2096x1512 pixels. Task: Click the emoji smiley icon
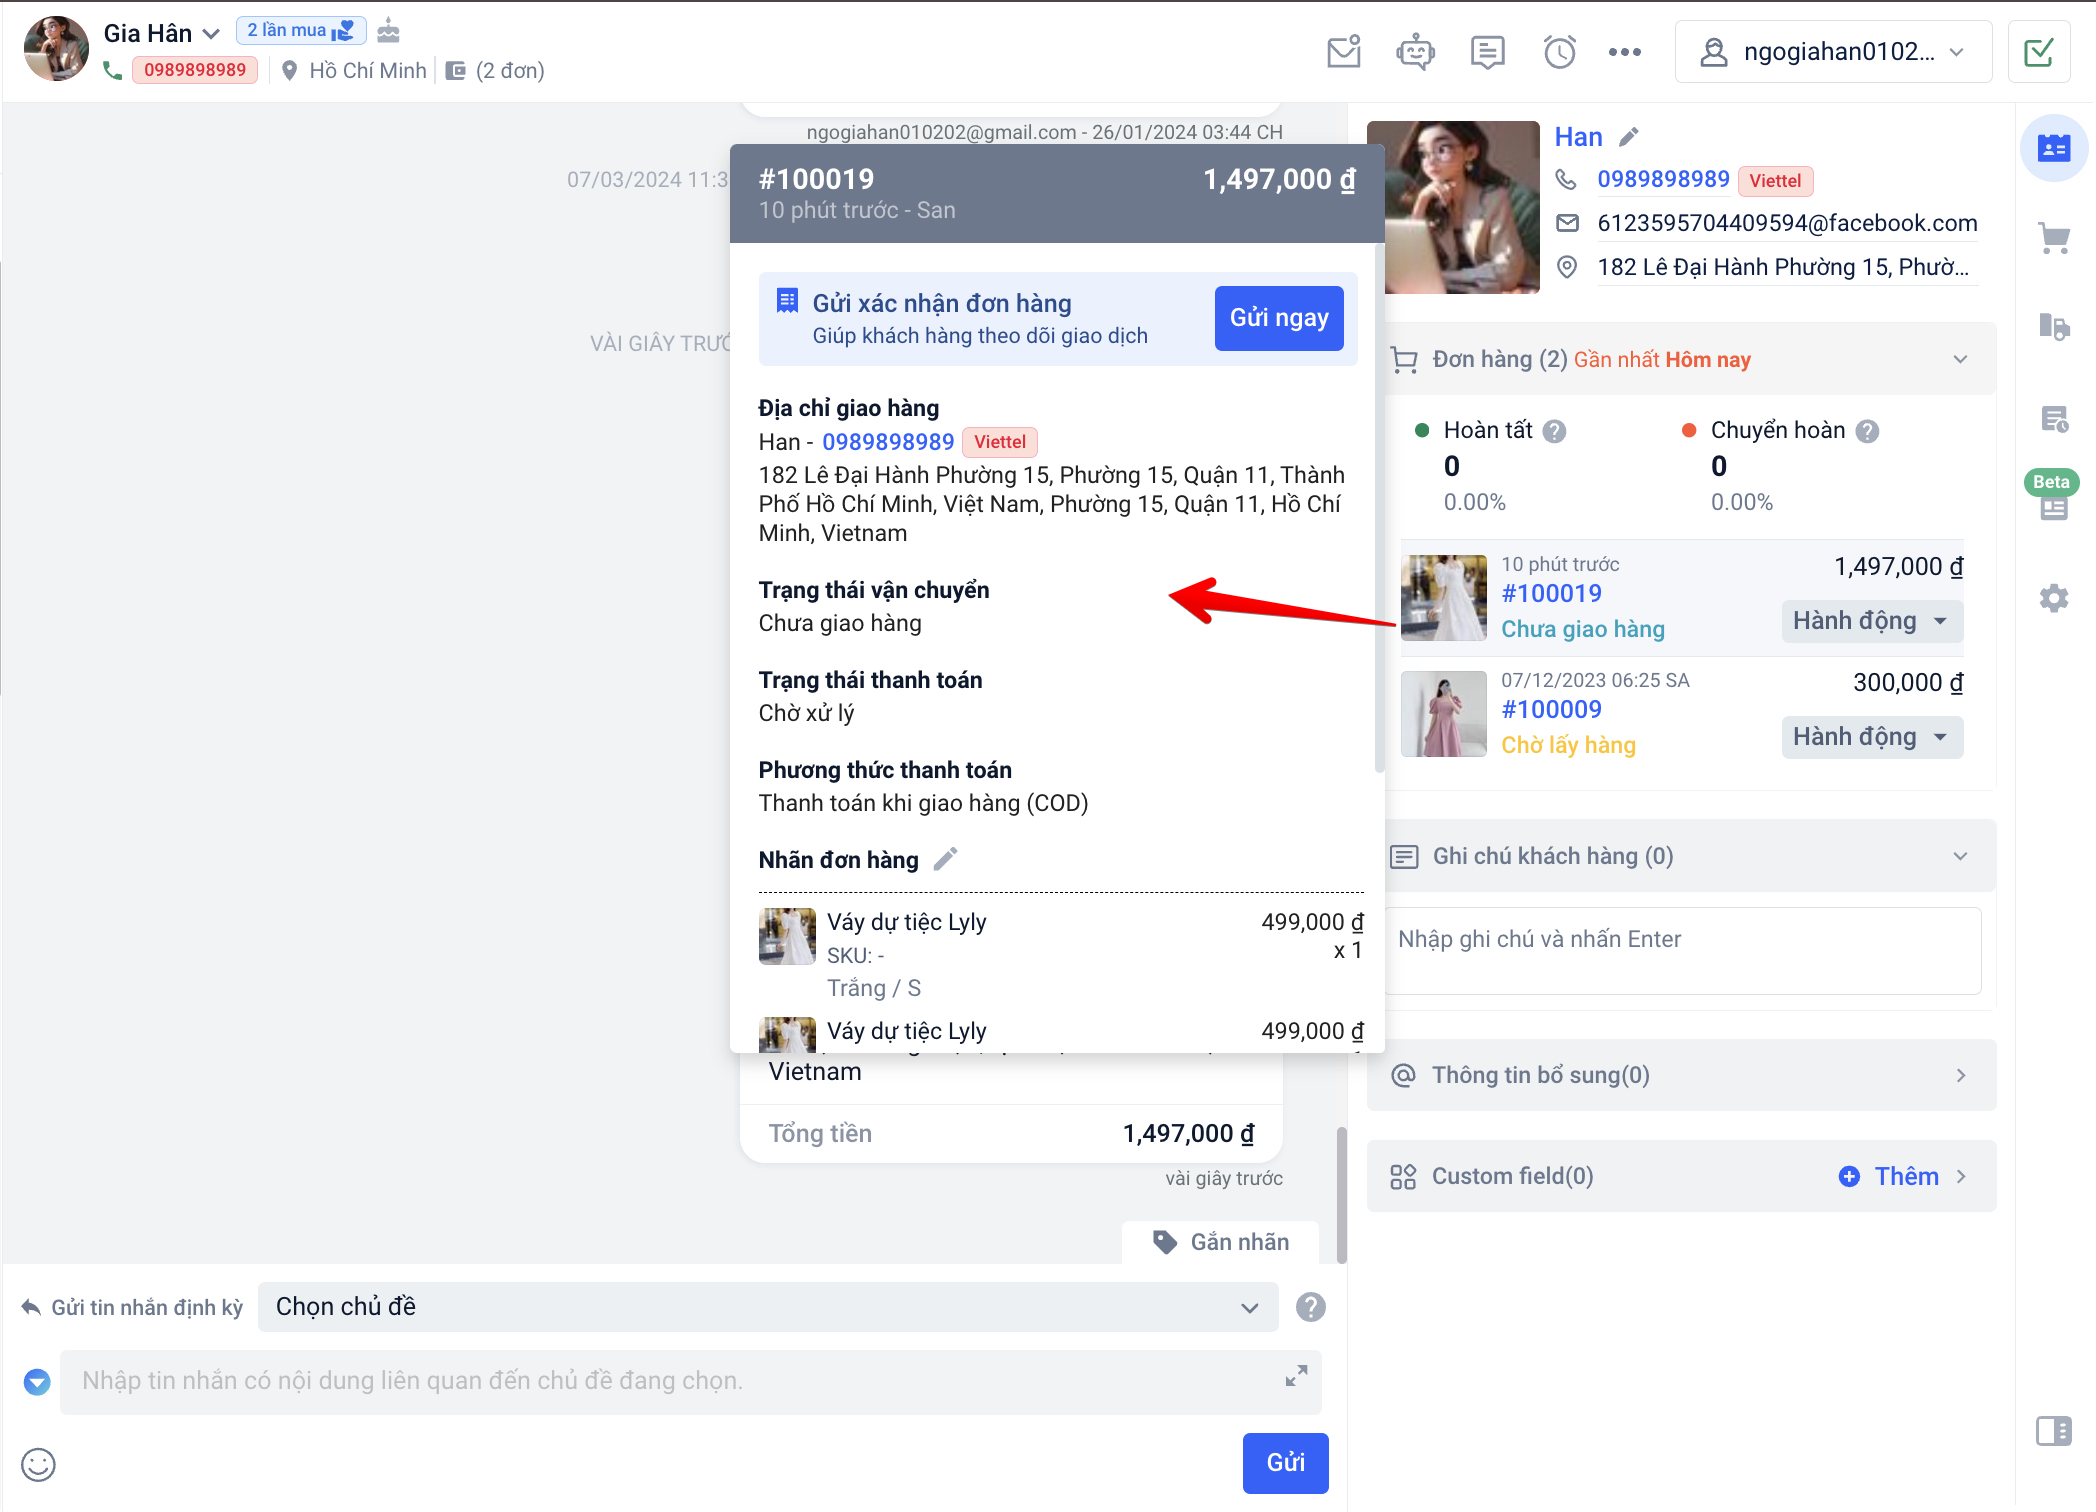tap(38, 1464)
